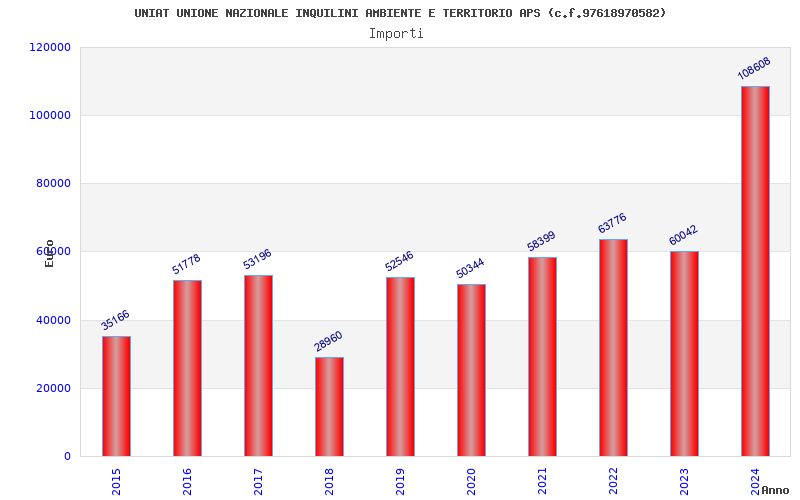The width and height of the screenshot is (800, 500).
Task: Select the 2018 bar valued 28960
Action: tap(329, 407)
